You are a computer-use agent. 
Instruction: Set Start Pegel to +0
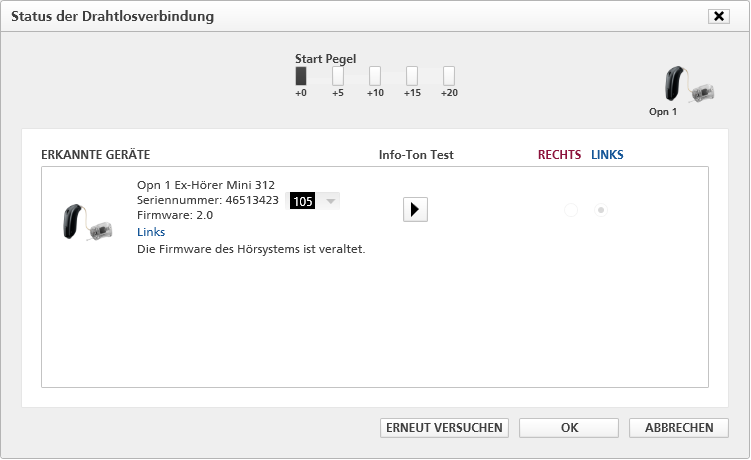click(301, 76)
